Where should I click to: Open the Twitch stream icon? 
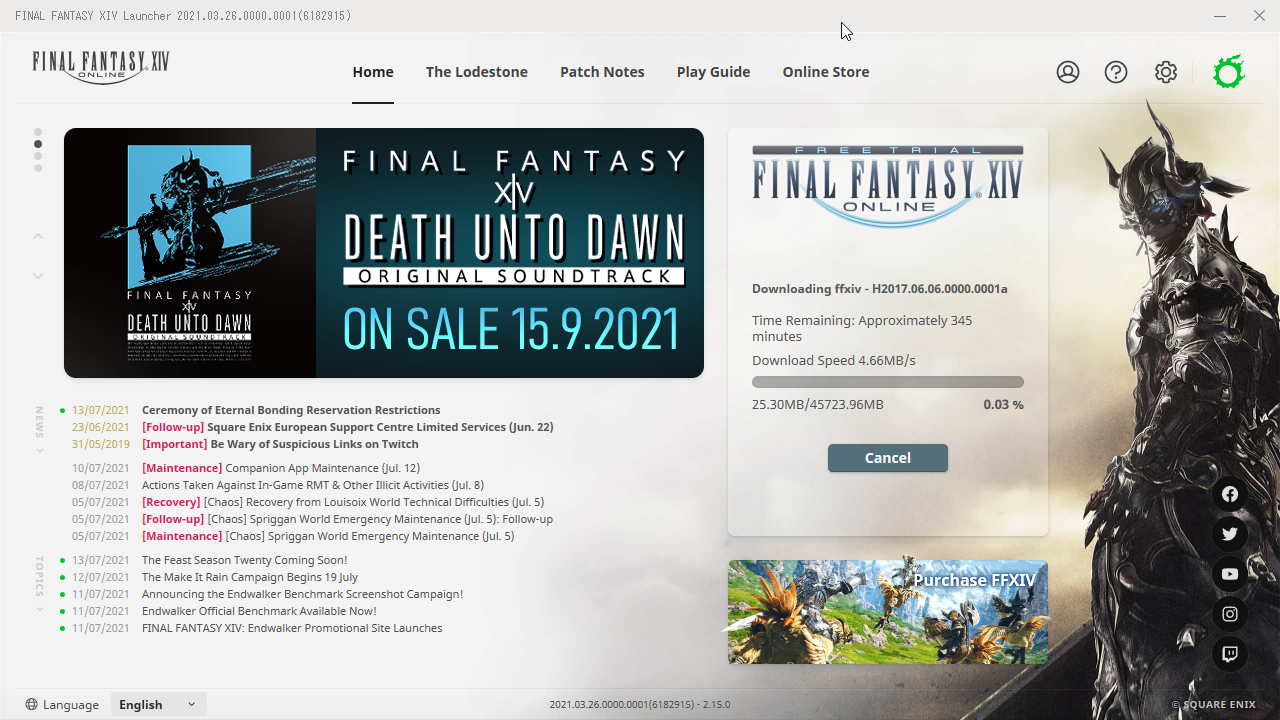1229,653
